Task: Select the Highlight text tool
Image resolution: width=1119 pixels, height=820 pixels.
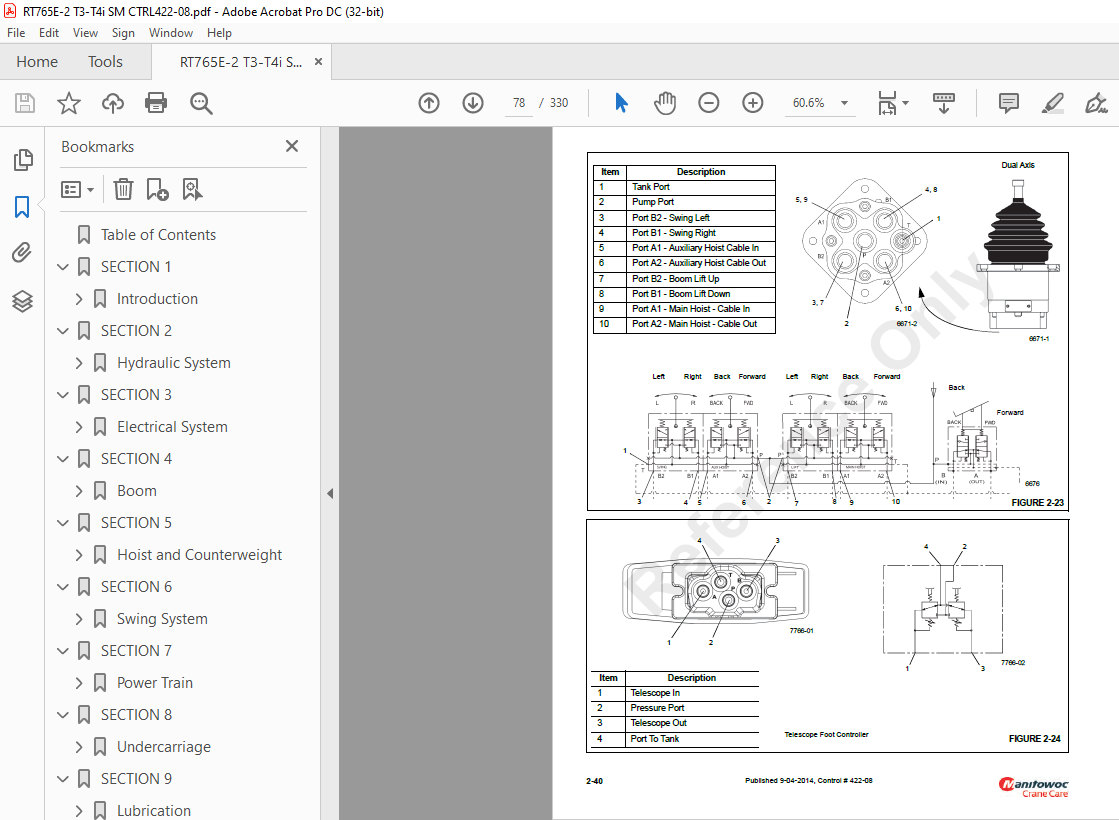Action: (1053, 103)
